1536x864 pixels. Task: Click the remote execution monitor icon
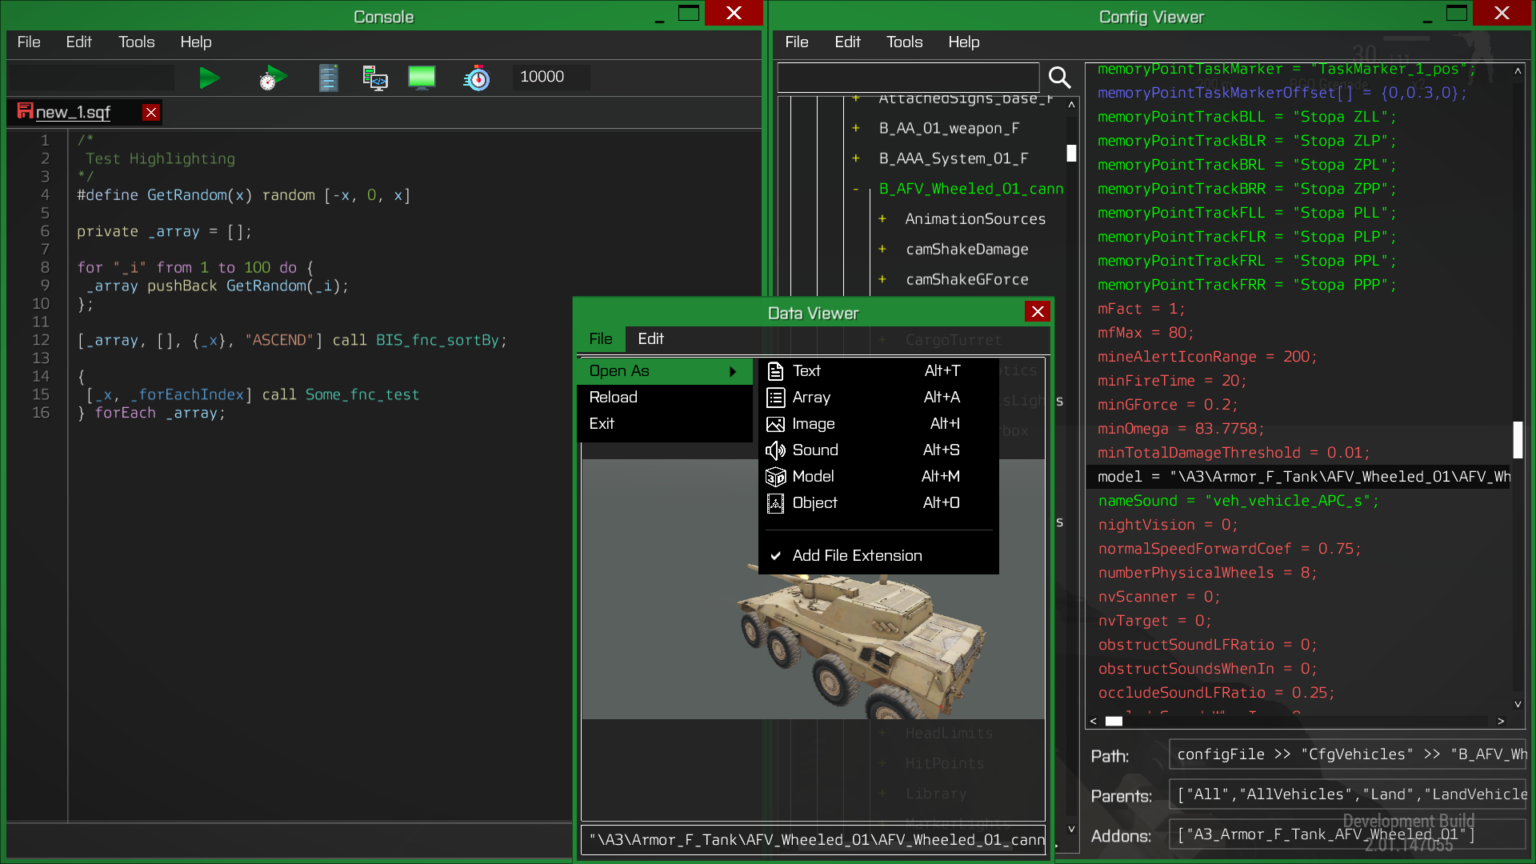point(375,77)
